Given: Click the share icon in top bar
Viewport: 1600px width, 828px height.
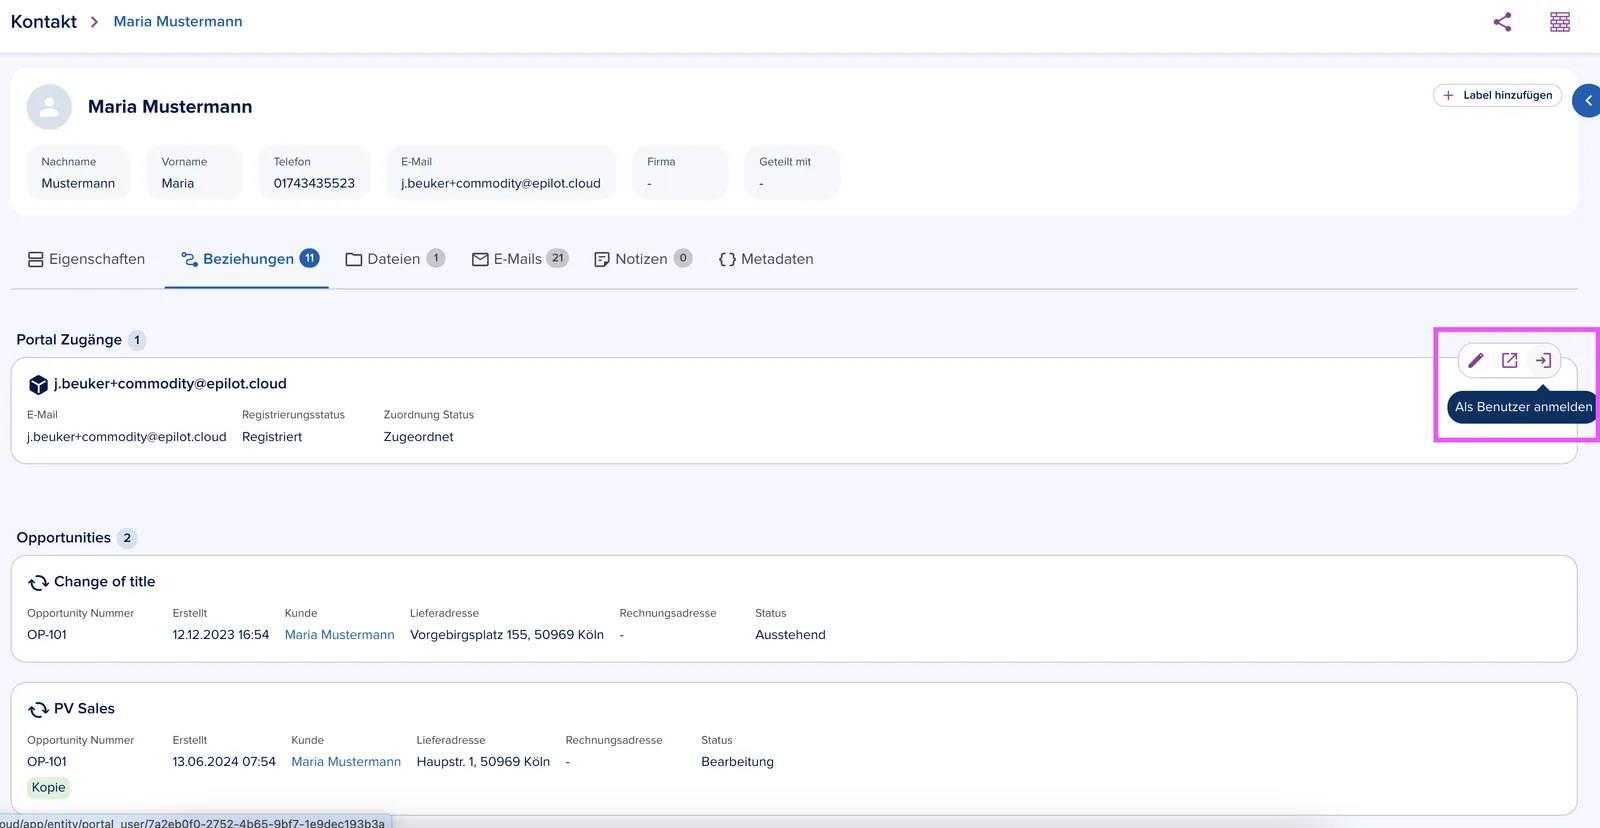Looking at the screenshot, I should coord(1502,22).
